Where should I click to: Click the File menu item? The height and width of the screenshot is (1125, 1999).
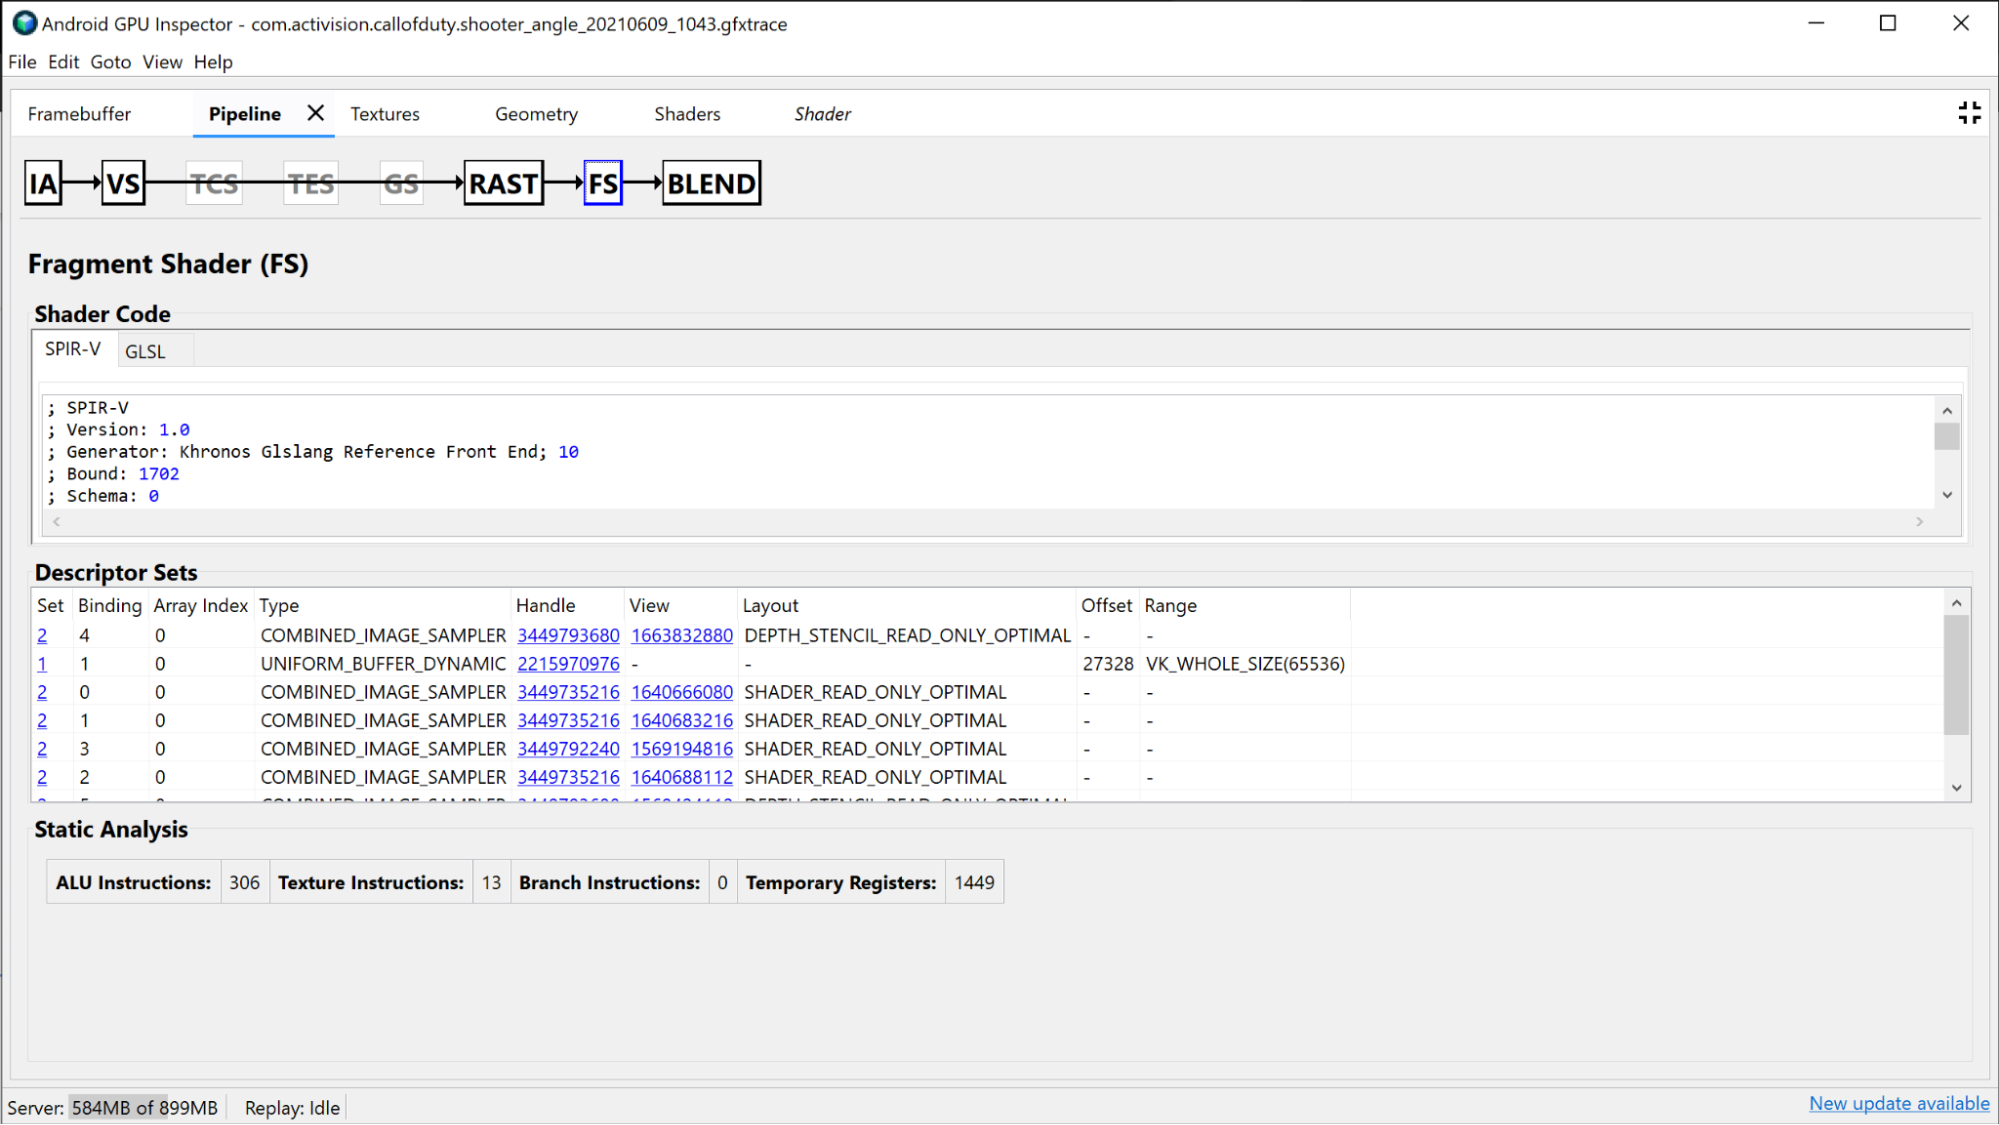pyautogui.click(x=21, y=60)
